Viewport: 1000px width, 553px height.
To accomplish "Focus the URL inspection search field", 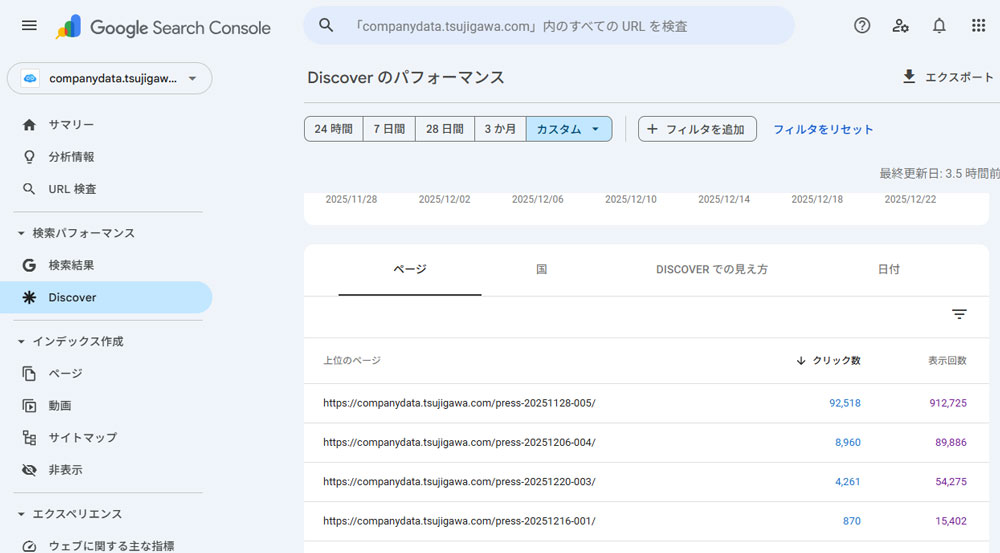I will pyautogui.click(x=549, y=26).
